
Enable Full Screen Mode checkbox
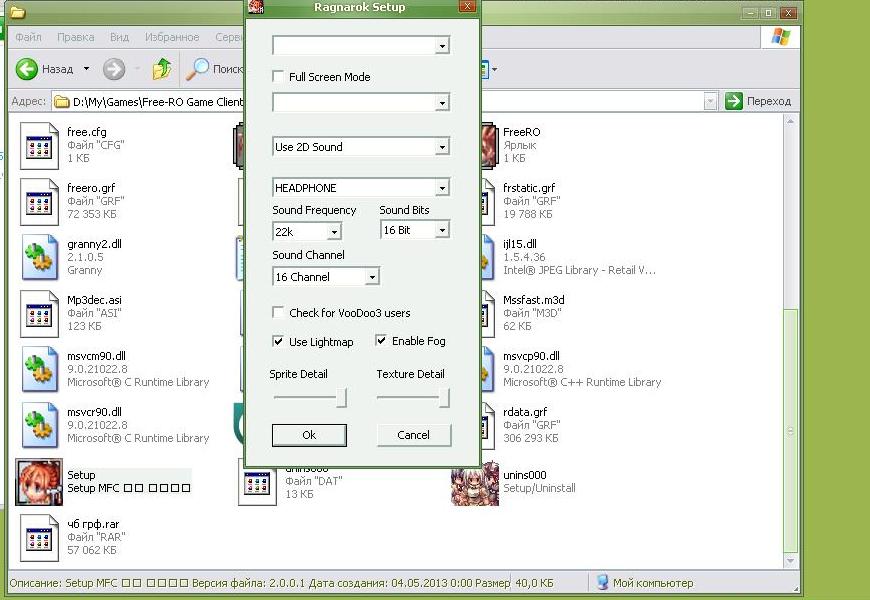click(279, 77)
